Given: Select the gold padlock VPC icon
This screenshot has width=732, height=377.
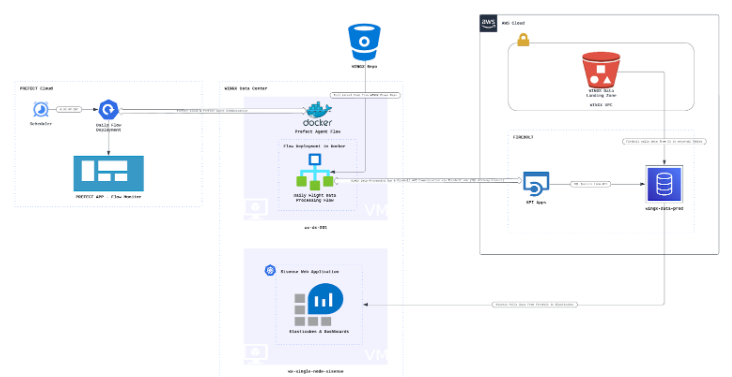Looking at the screenshot, I should [523, 39].
